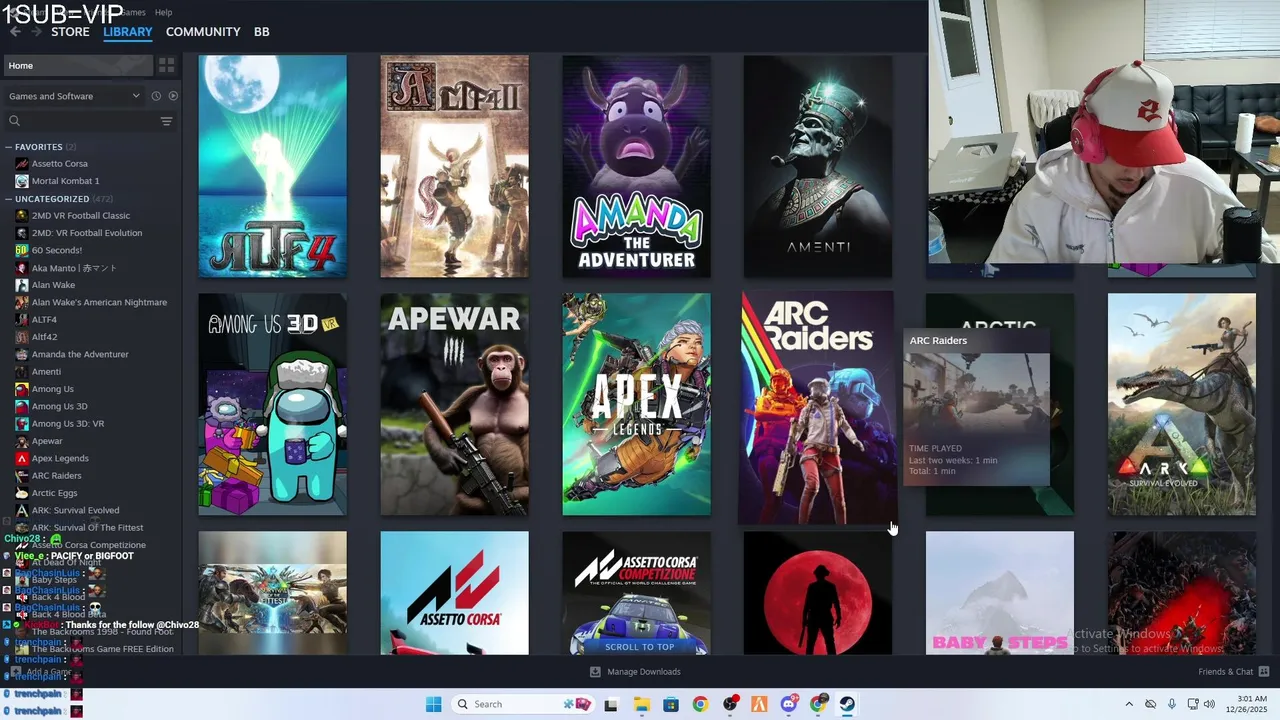Open Discord from the taskbar

pyautogui.click(x=789, y=704)
